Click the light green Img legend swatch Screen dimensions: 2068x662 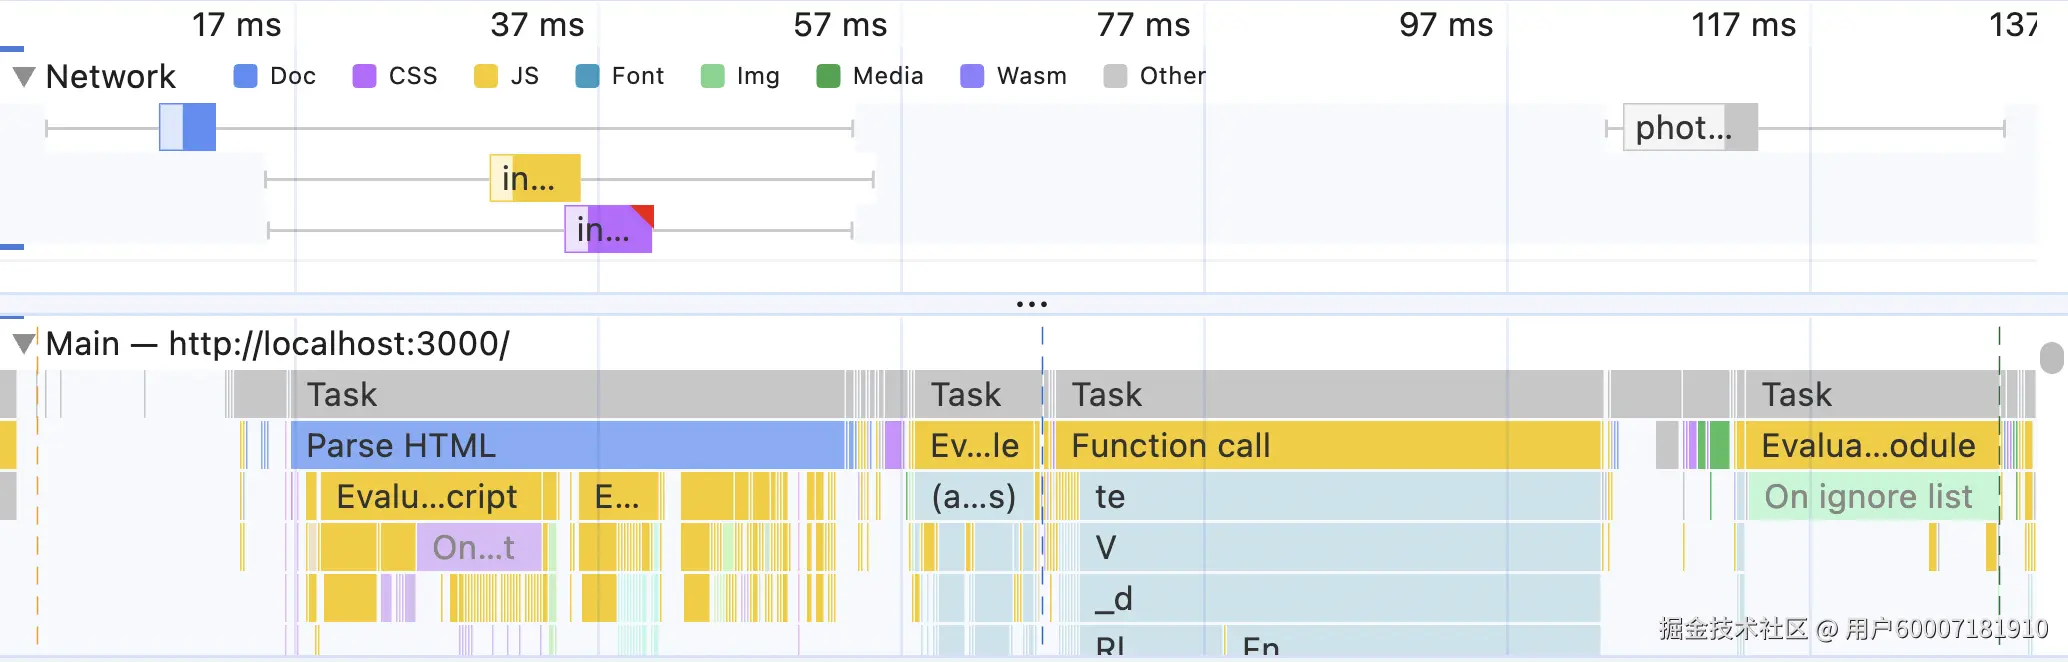tap(712, 77)
